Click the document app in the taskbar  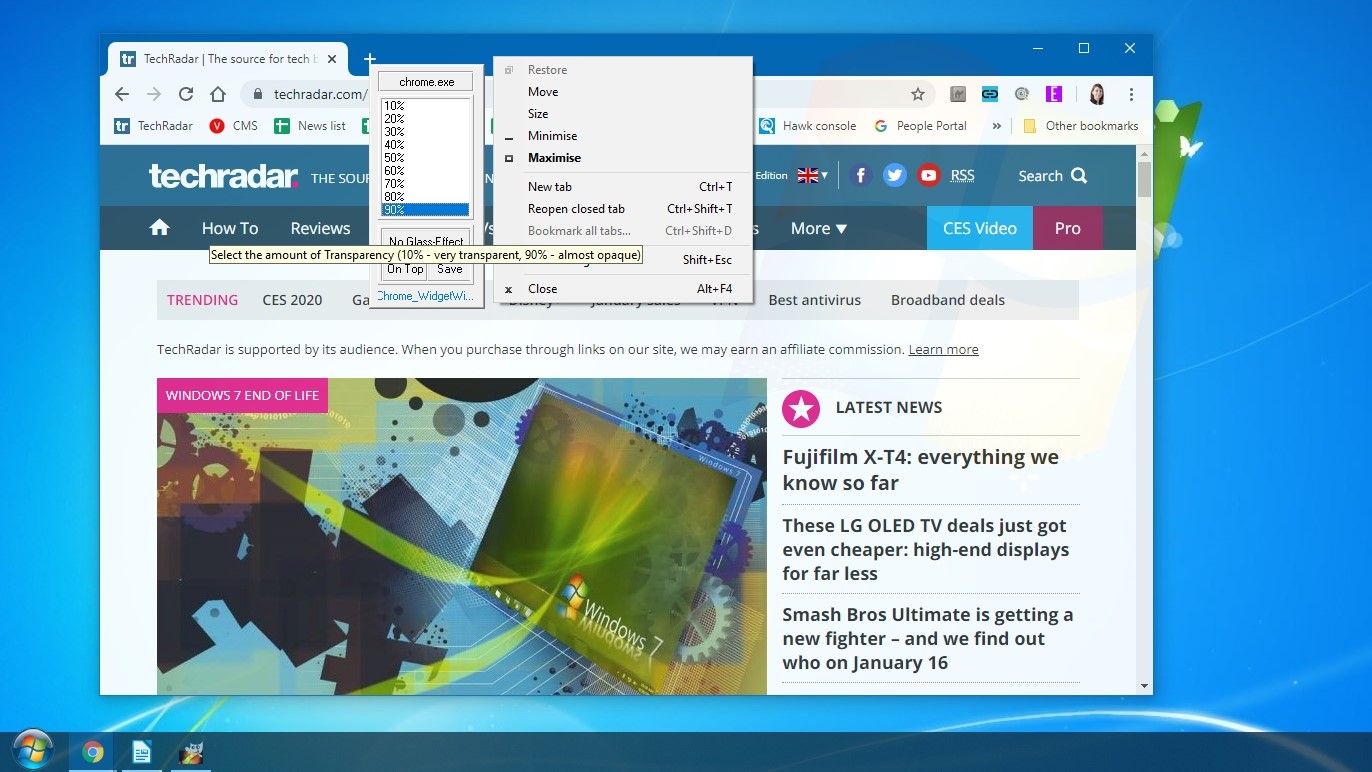pyautogui.click(x=141, y=753)
